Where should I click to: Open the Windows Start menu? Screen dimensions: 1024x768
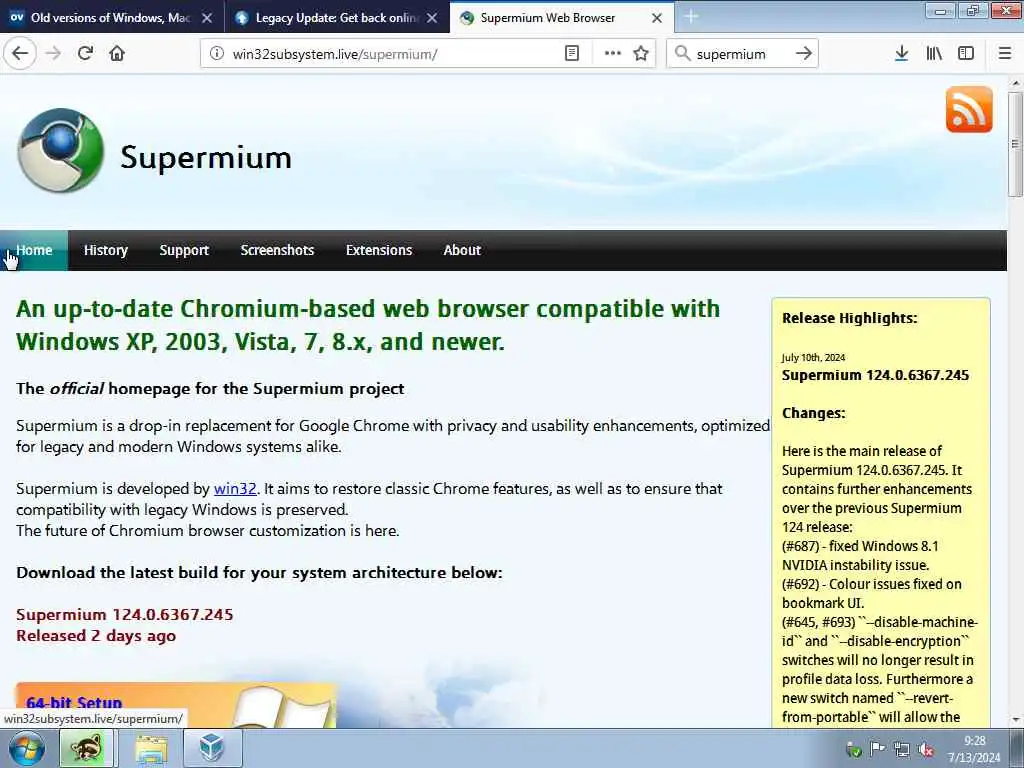(27, 748)
